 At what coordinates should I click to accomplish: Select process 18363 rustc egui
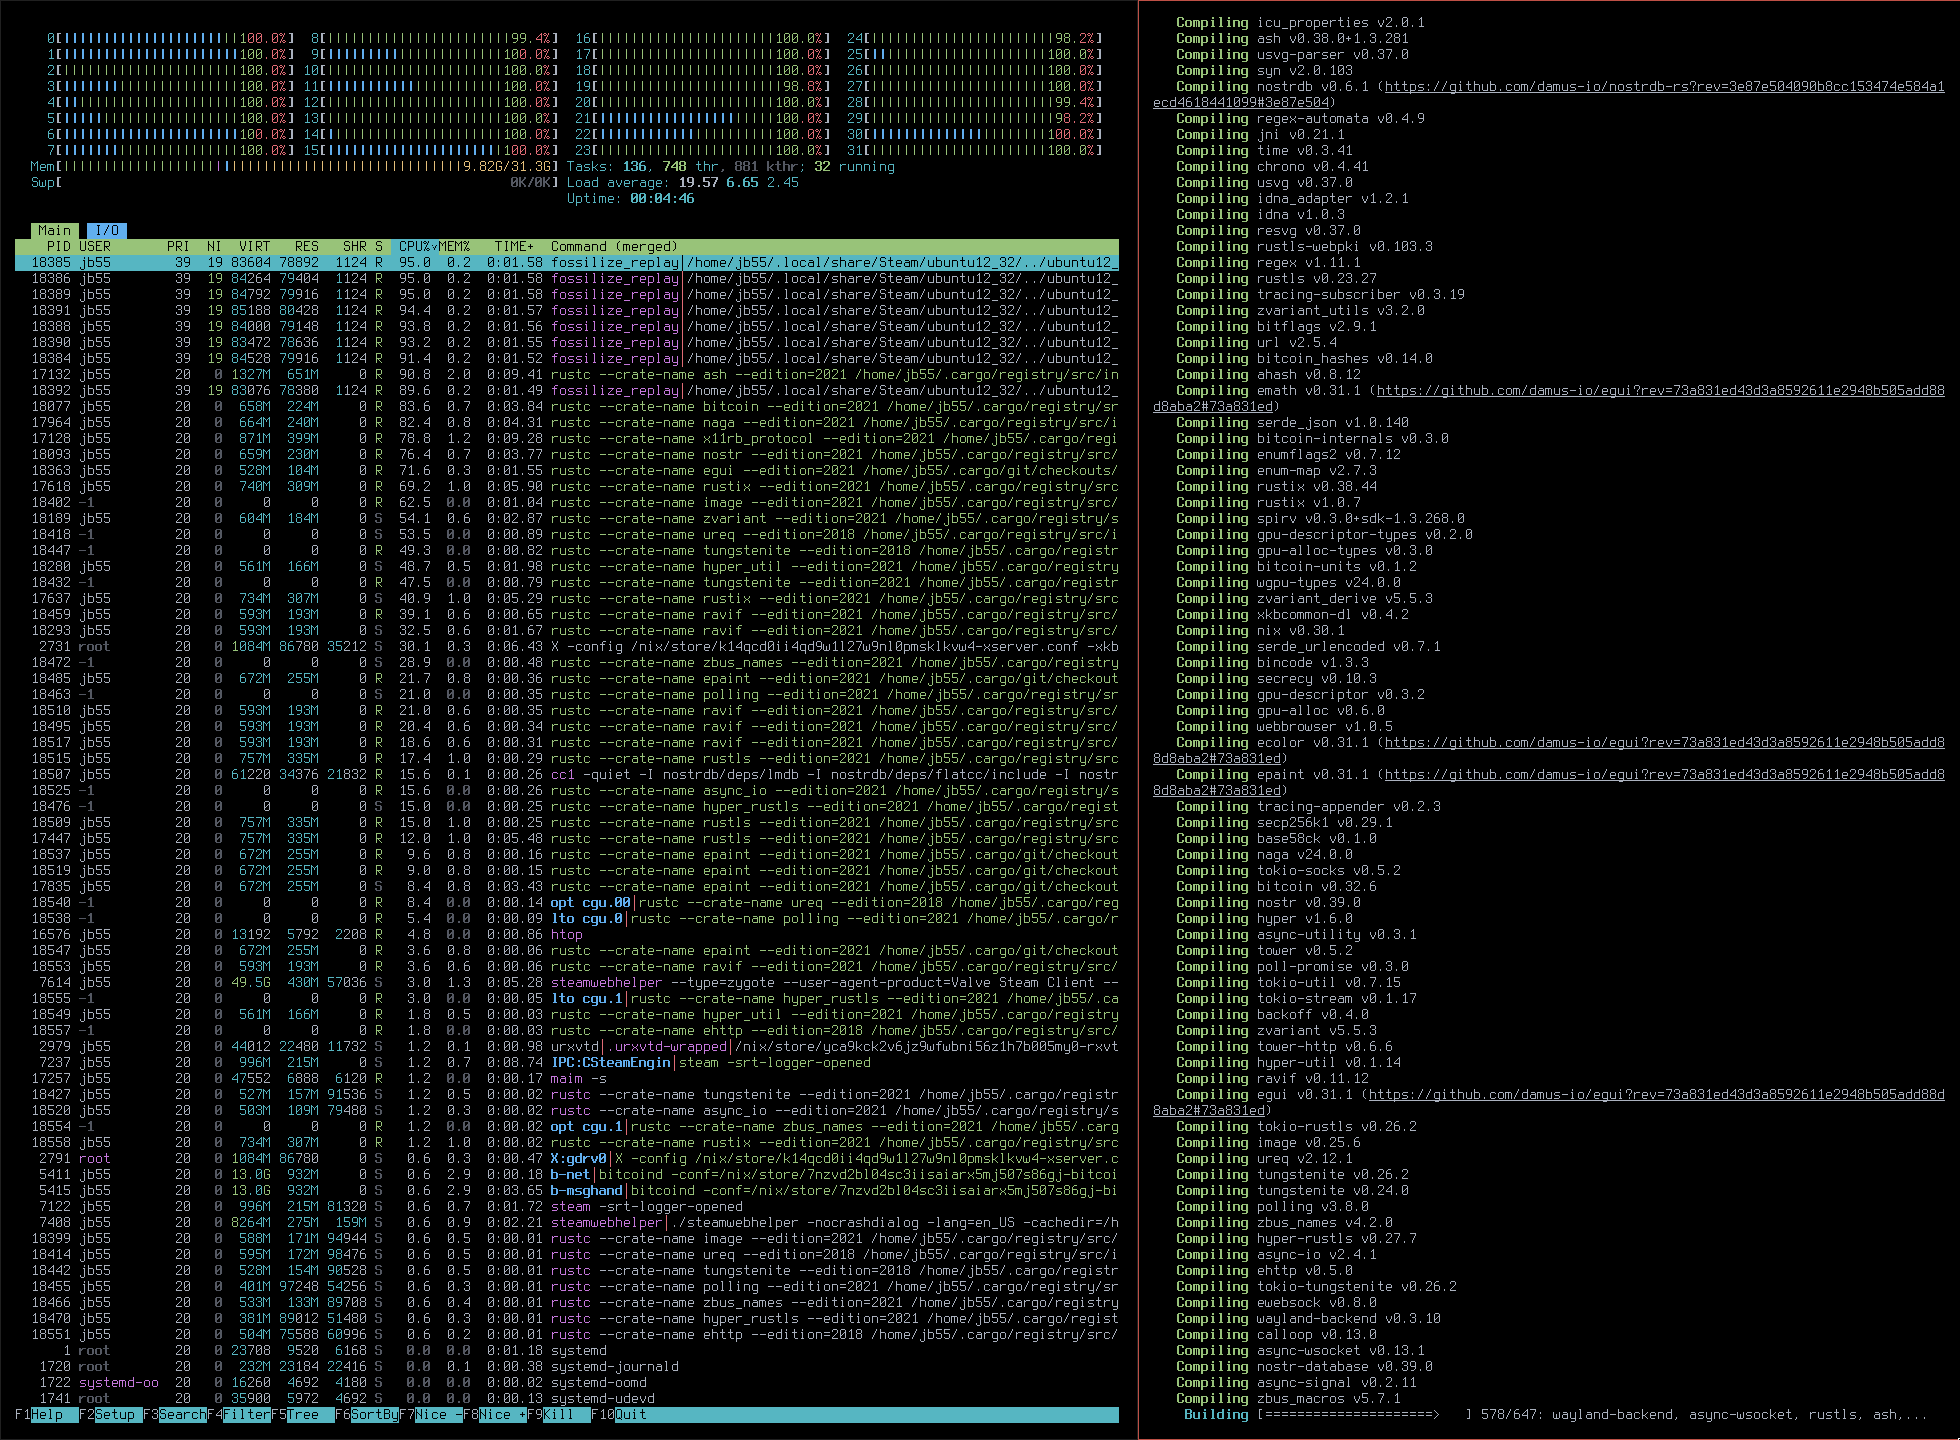point(567,470)
